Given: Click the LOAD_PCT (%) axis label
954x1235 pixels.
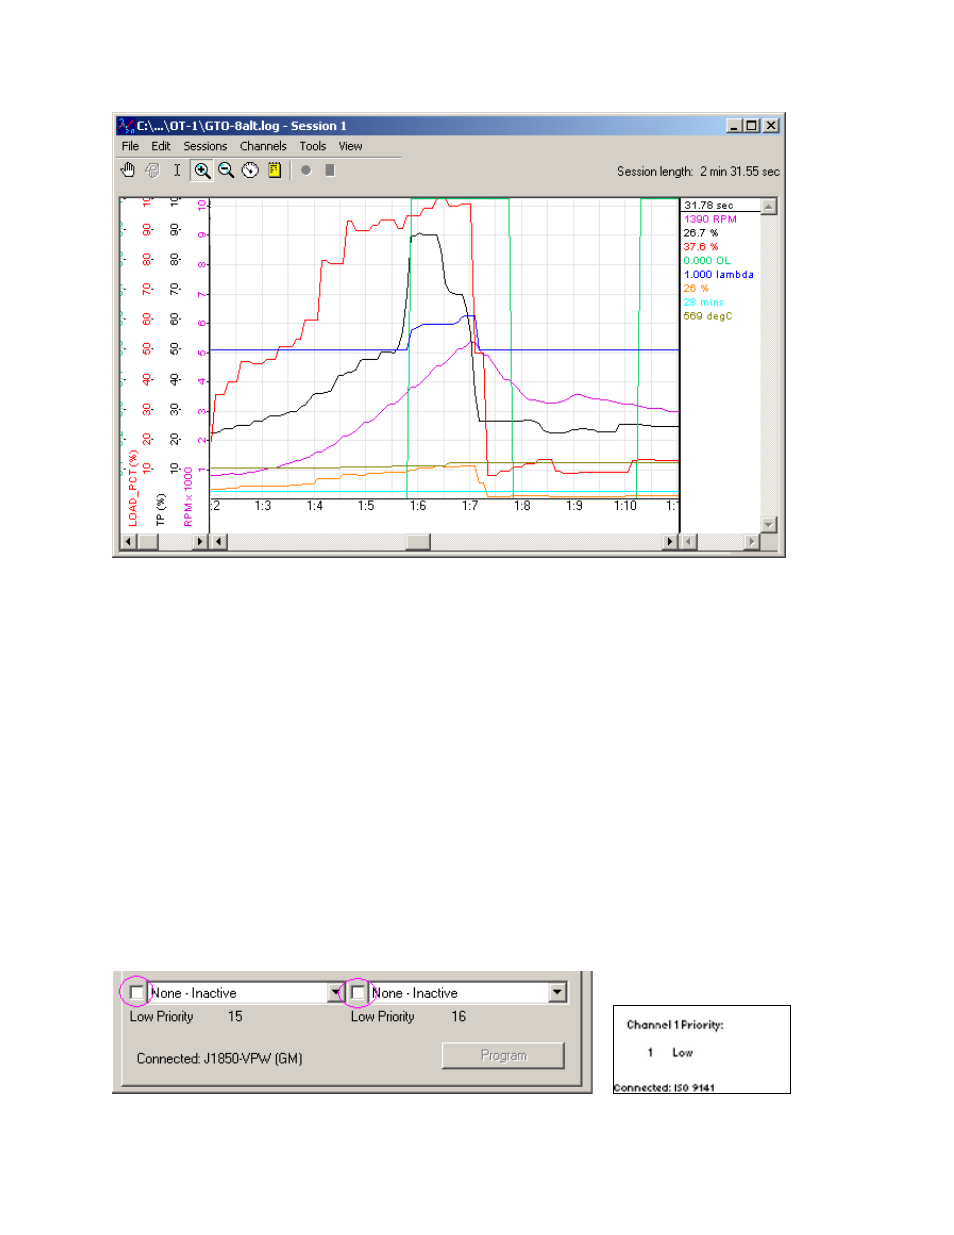Looking at the screenshot, I should (133, 488).
